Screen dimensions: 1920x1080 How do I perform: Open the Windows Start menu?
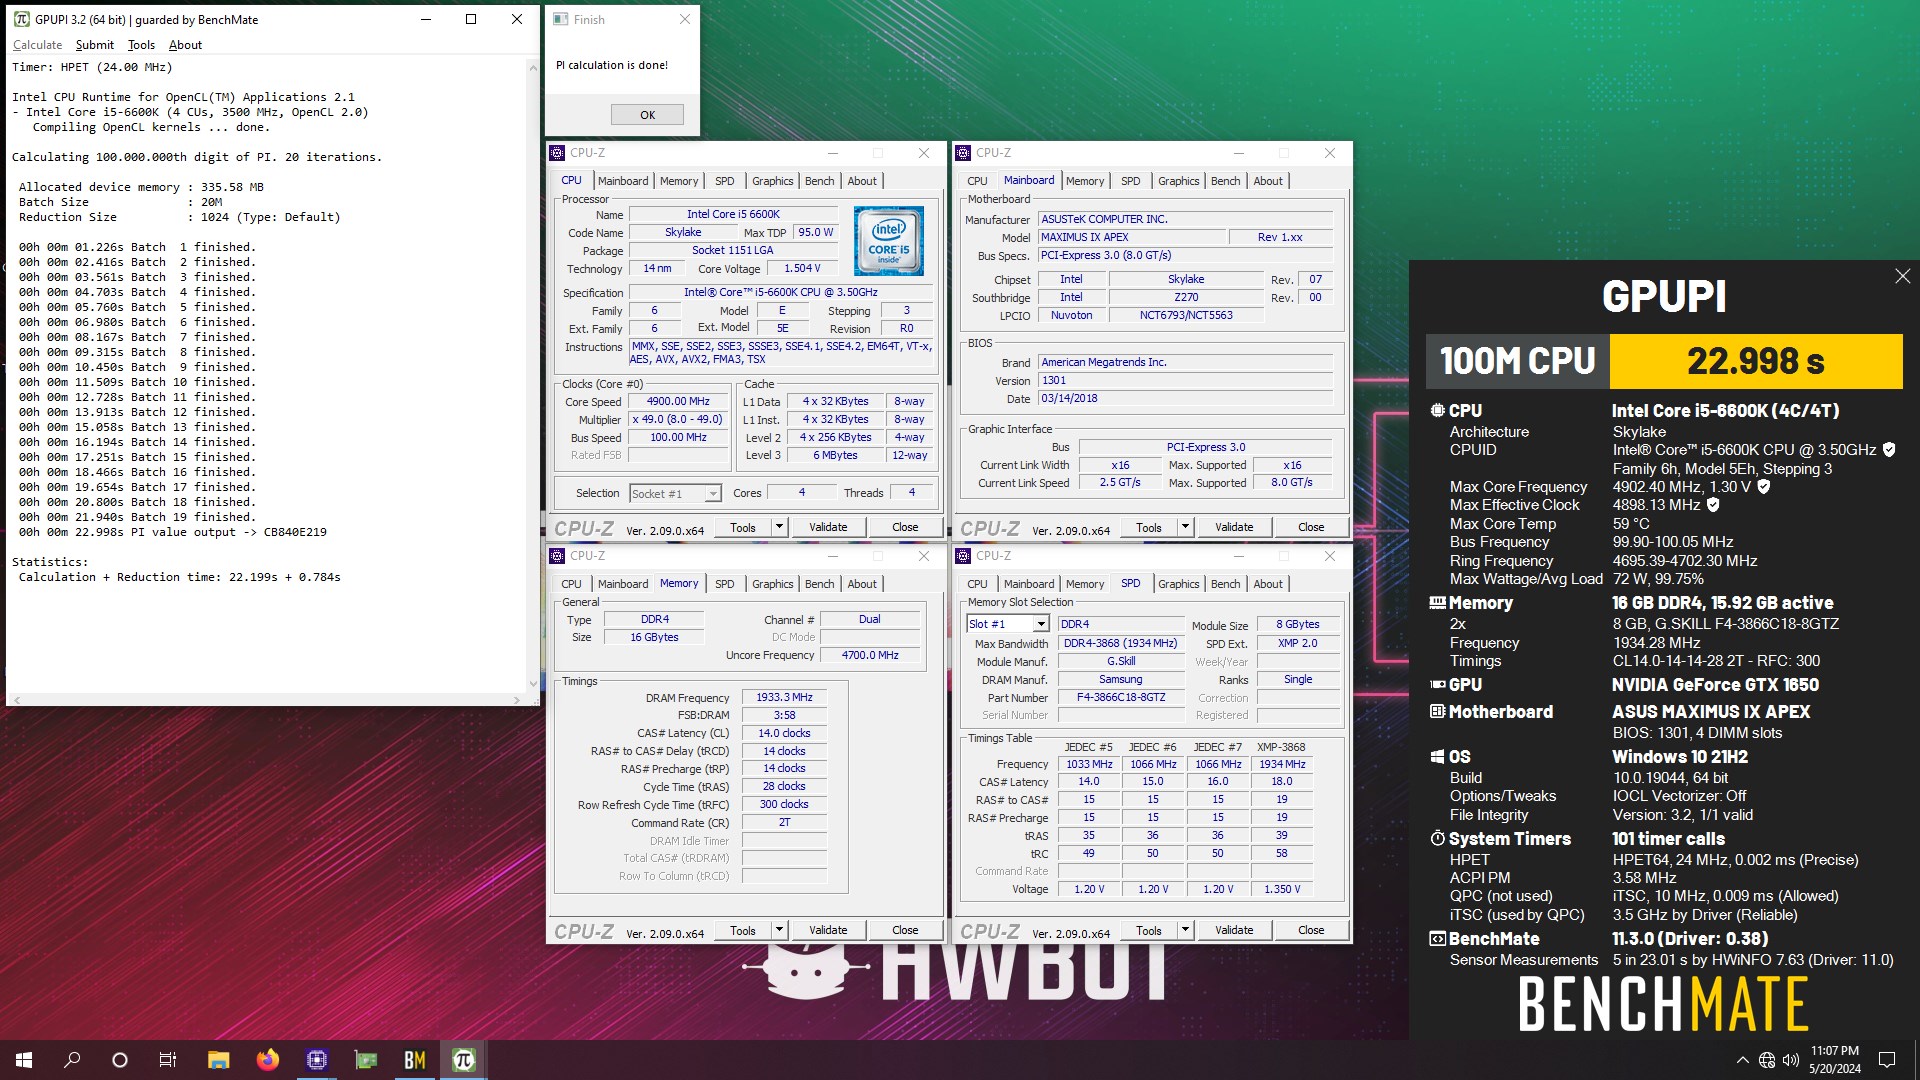point(24,1060)
